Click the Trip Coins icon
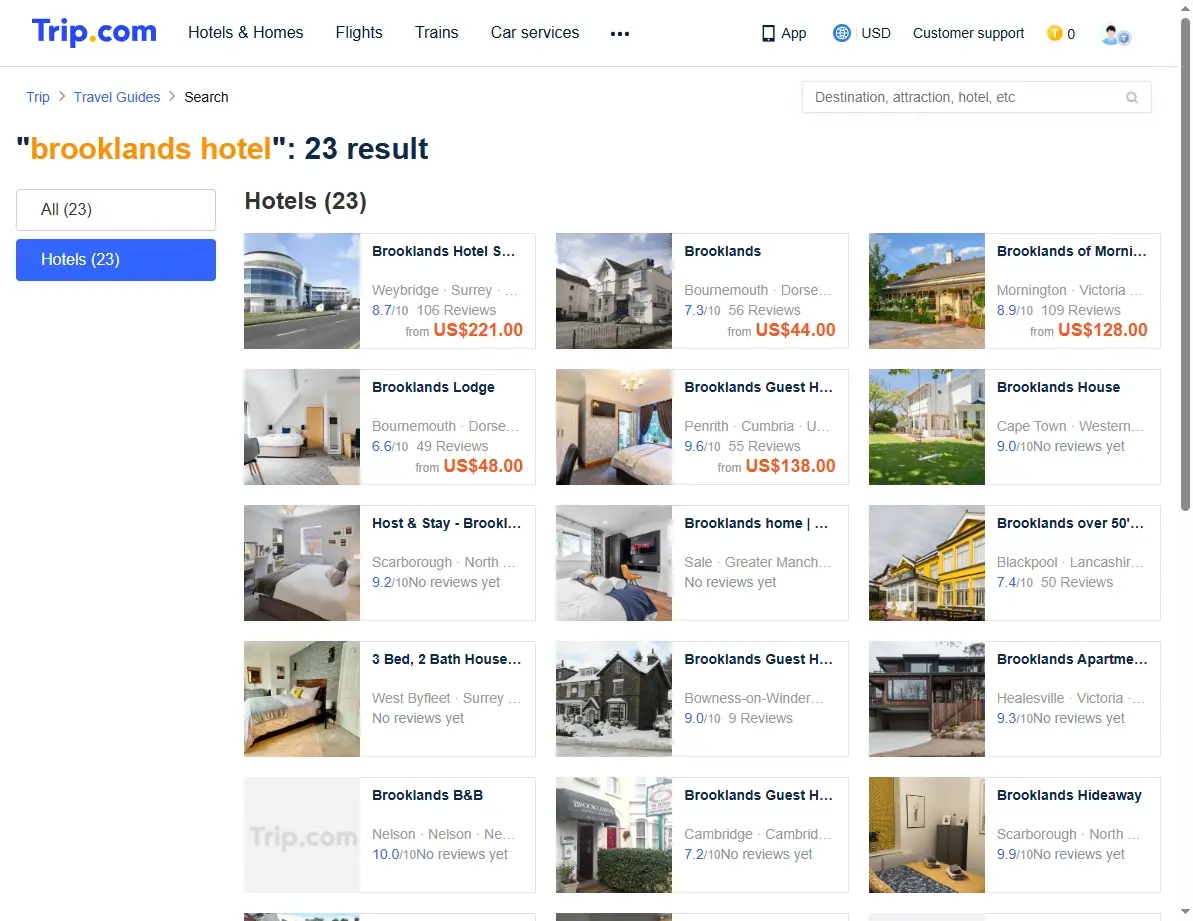This screenshot has height=921, width=1193. (x=1055, y=33)
